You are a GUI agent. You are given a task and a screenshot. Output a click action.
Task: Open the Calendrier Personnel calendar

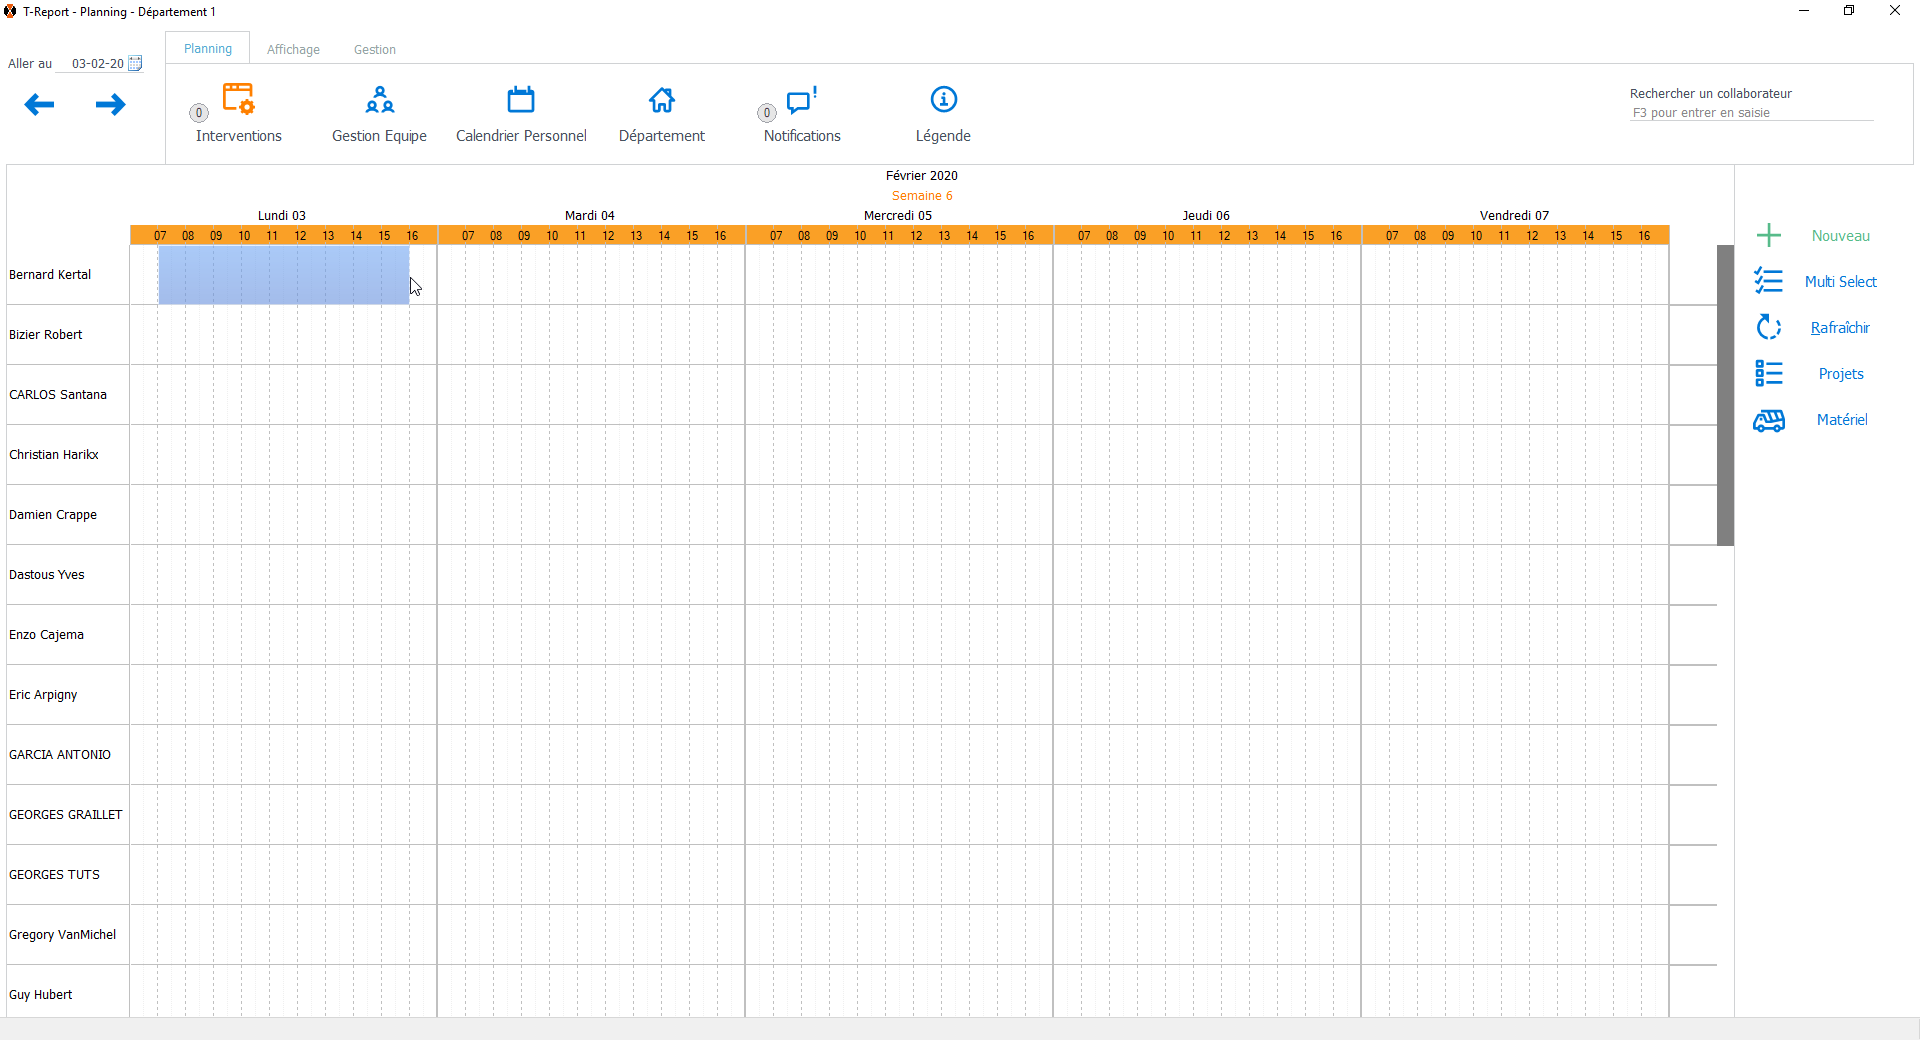[x=521, y=100]
